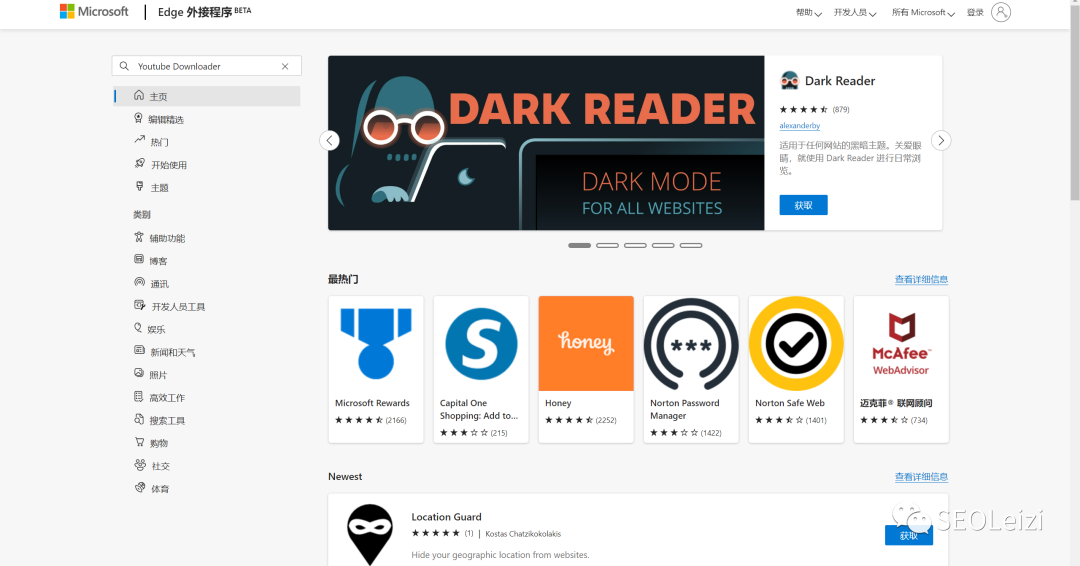The image size is (1080, 566).
Task: Click the Microsoft logo in header
Action: (94, 12)
